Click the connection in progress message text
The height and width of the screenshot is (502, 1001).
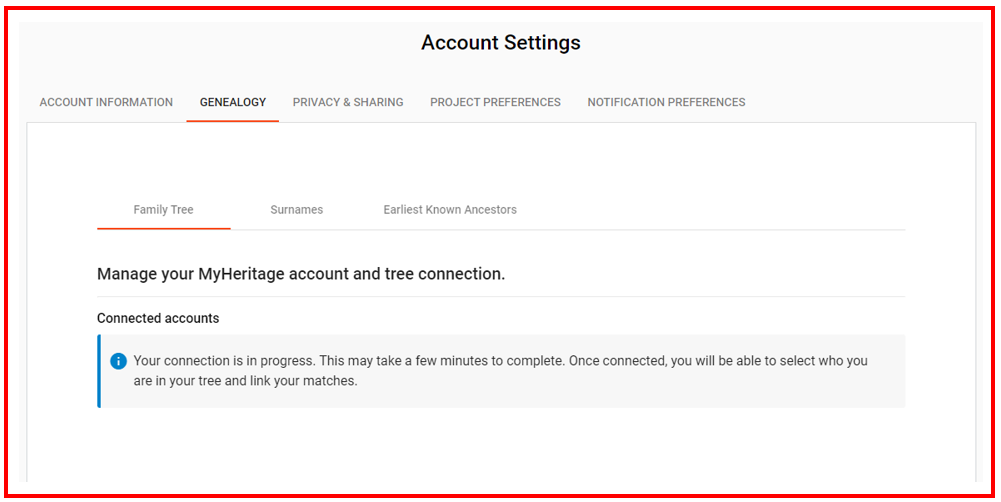click(x=500, y=361)
